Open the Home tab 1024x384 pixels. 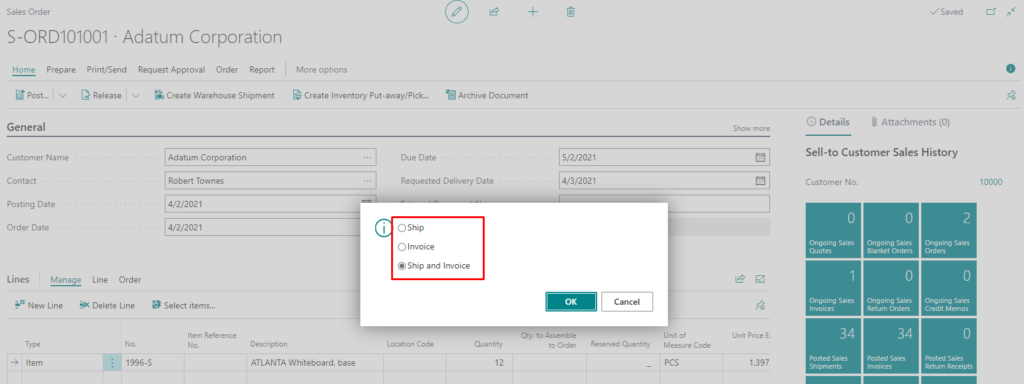[24, 69]
